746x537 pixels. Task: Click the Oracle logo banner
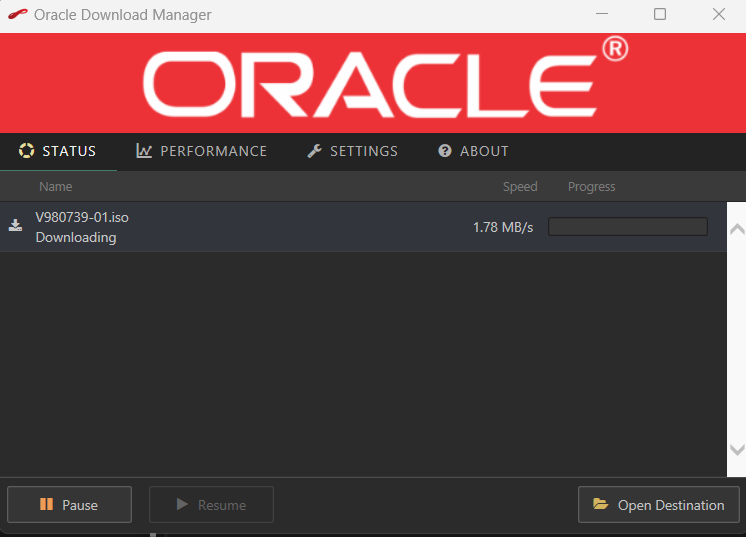373,83
